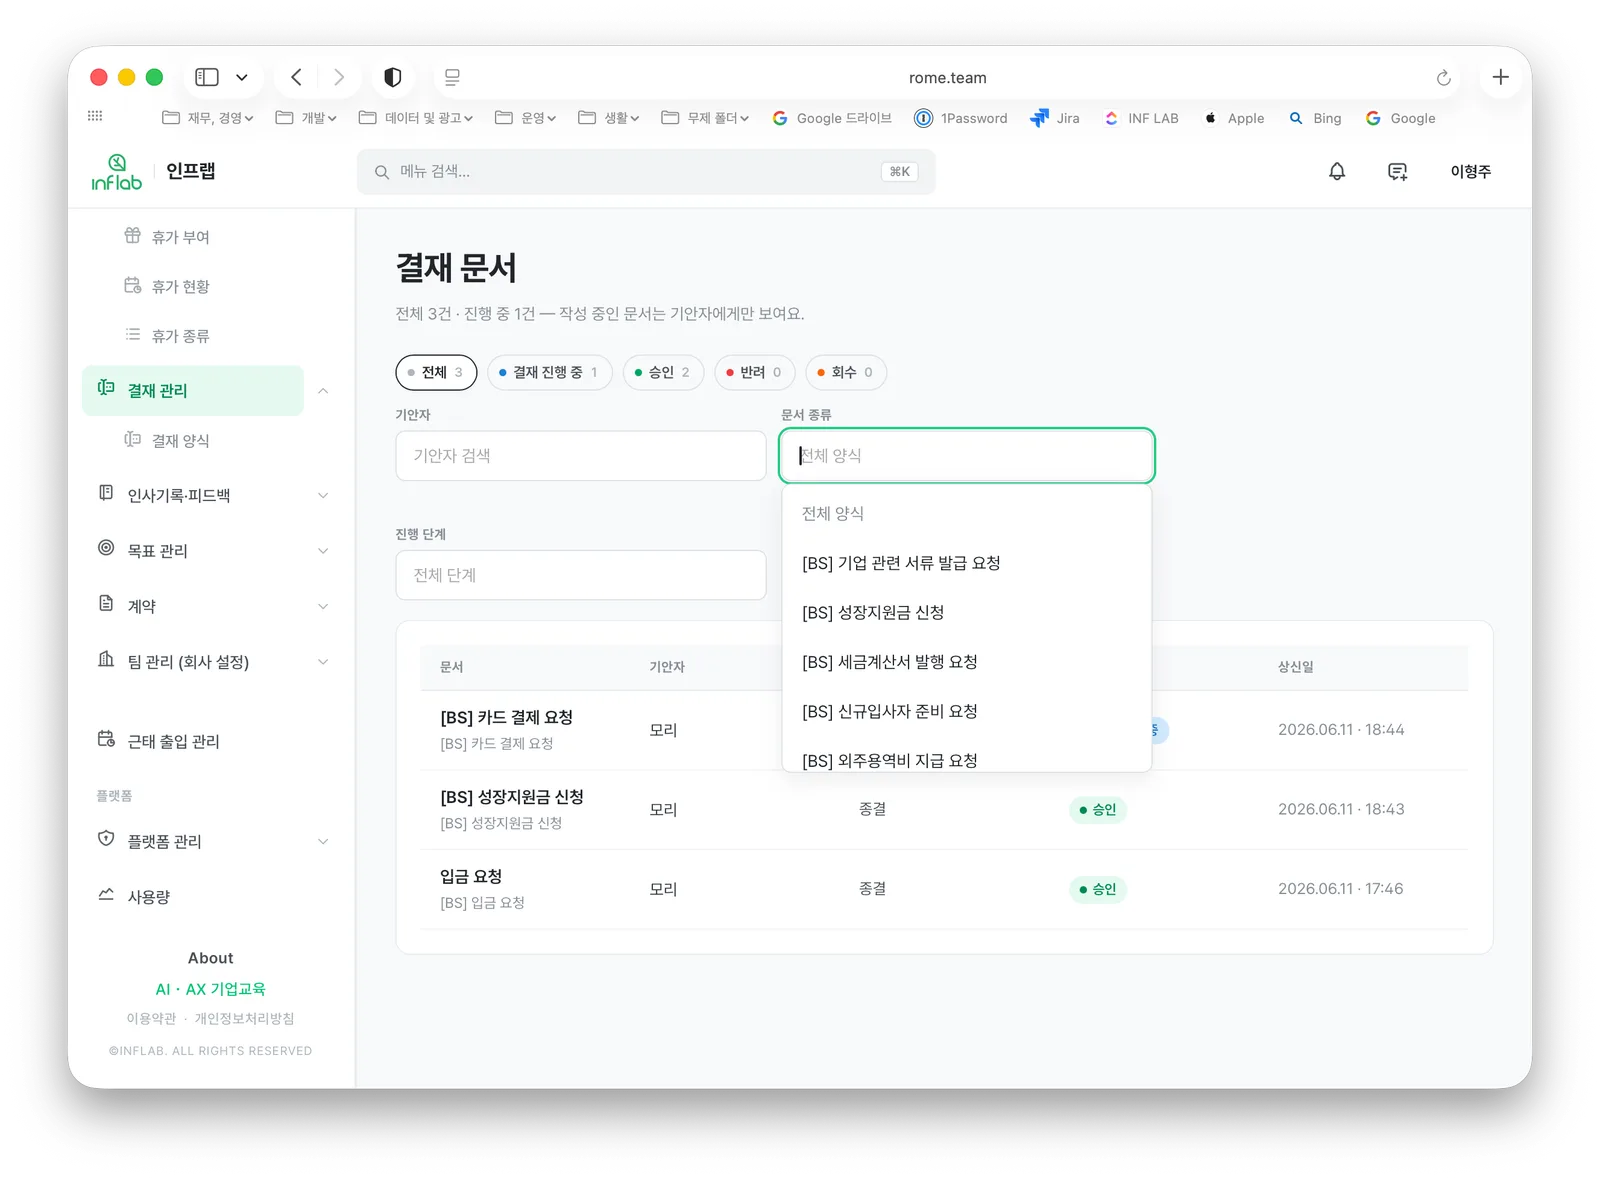
Task: Expand 팀 관리 (회사 설정) menu
Action: [x=212, y=662]
